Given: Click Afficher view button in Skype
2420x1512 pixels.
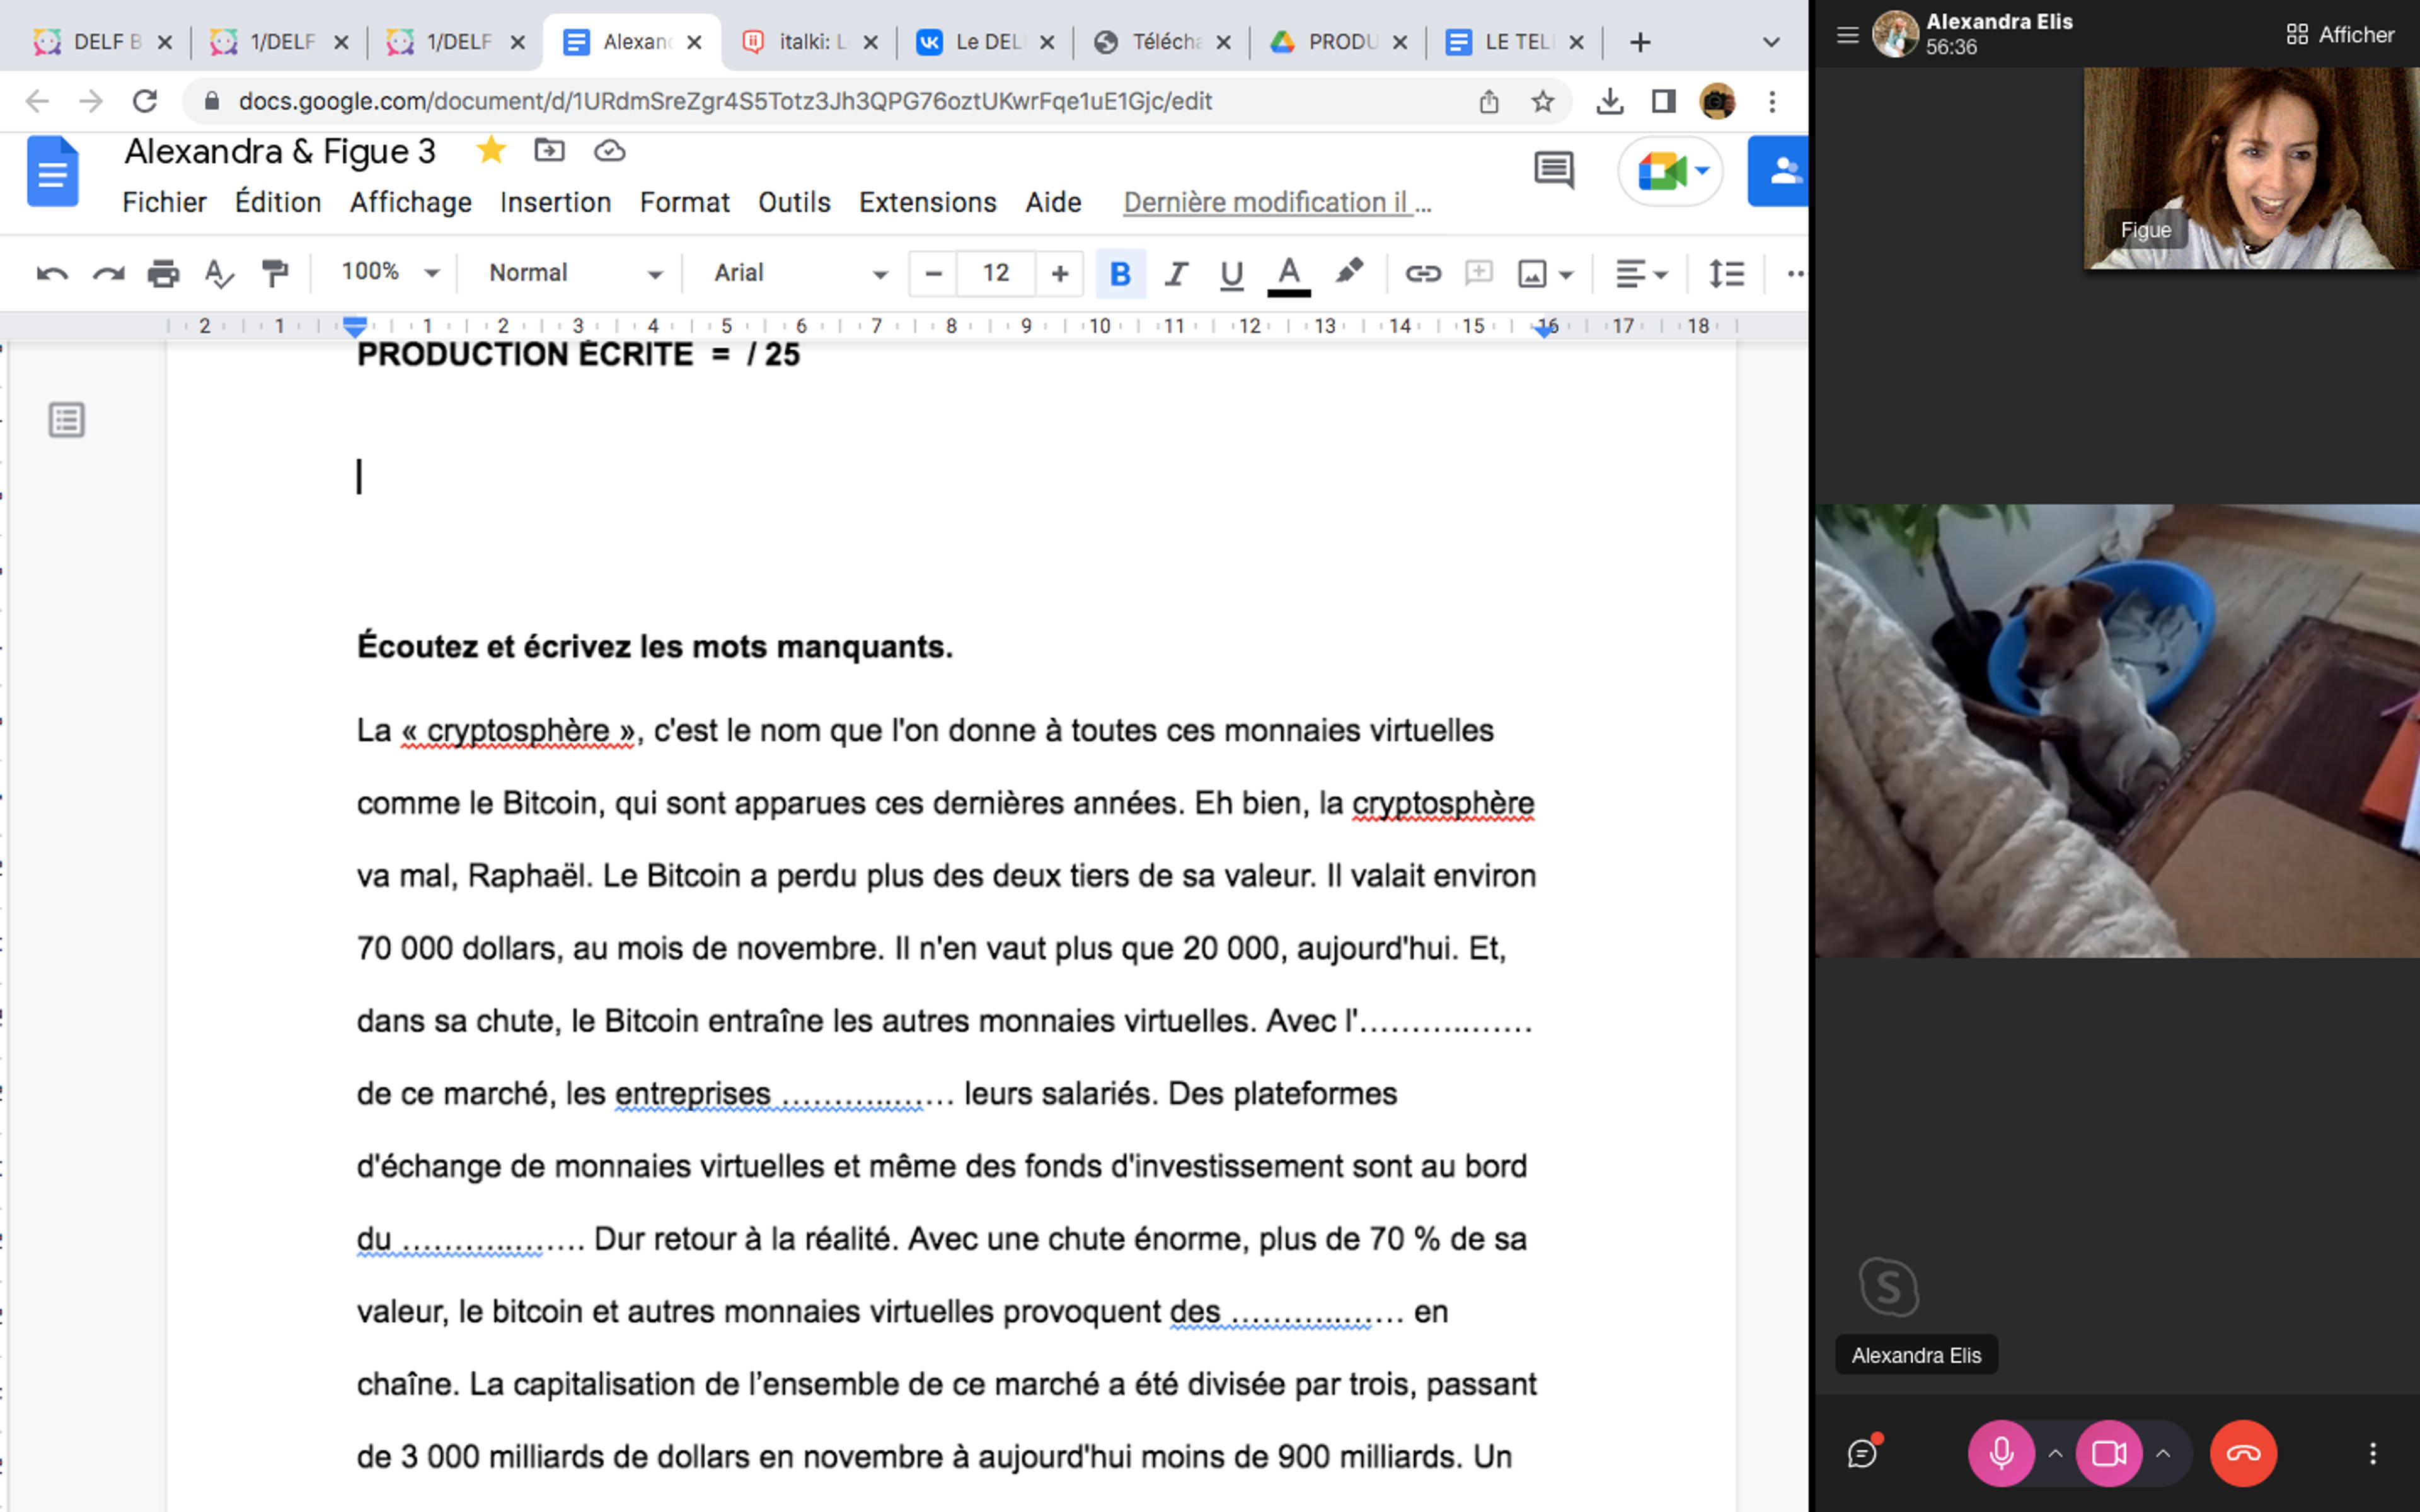Looking at the screenshot, I should (2340, 35).
